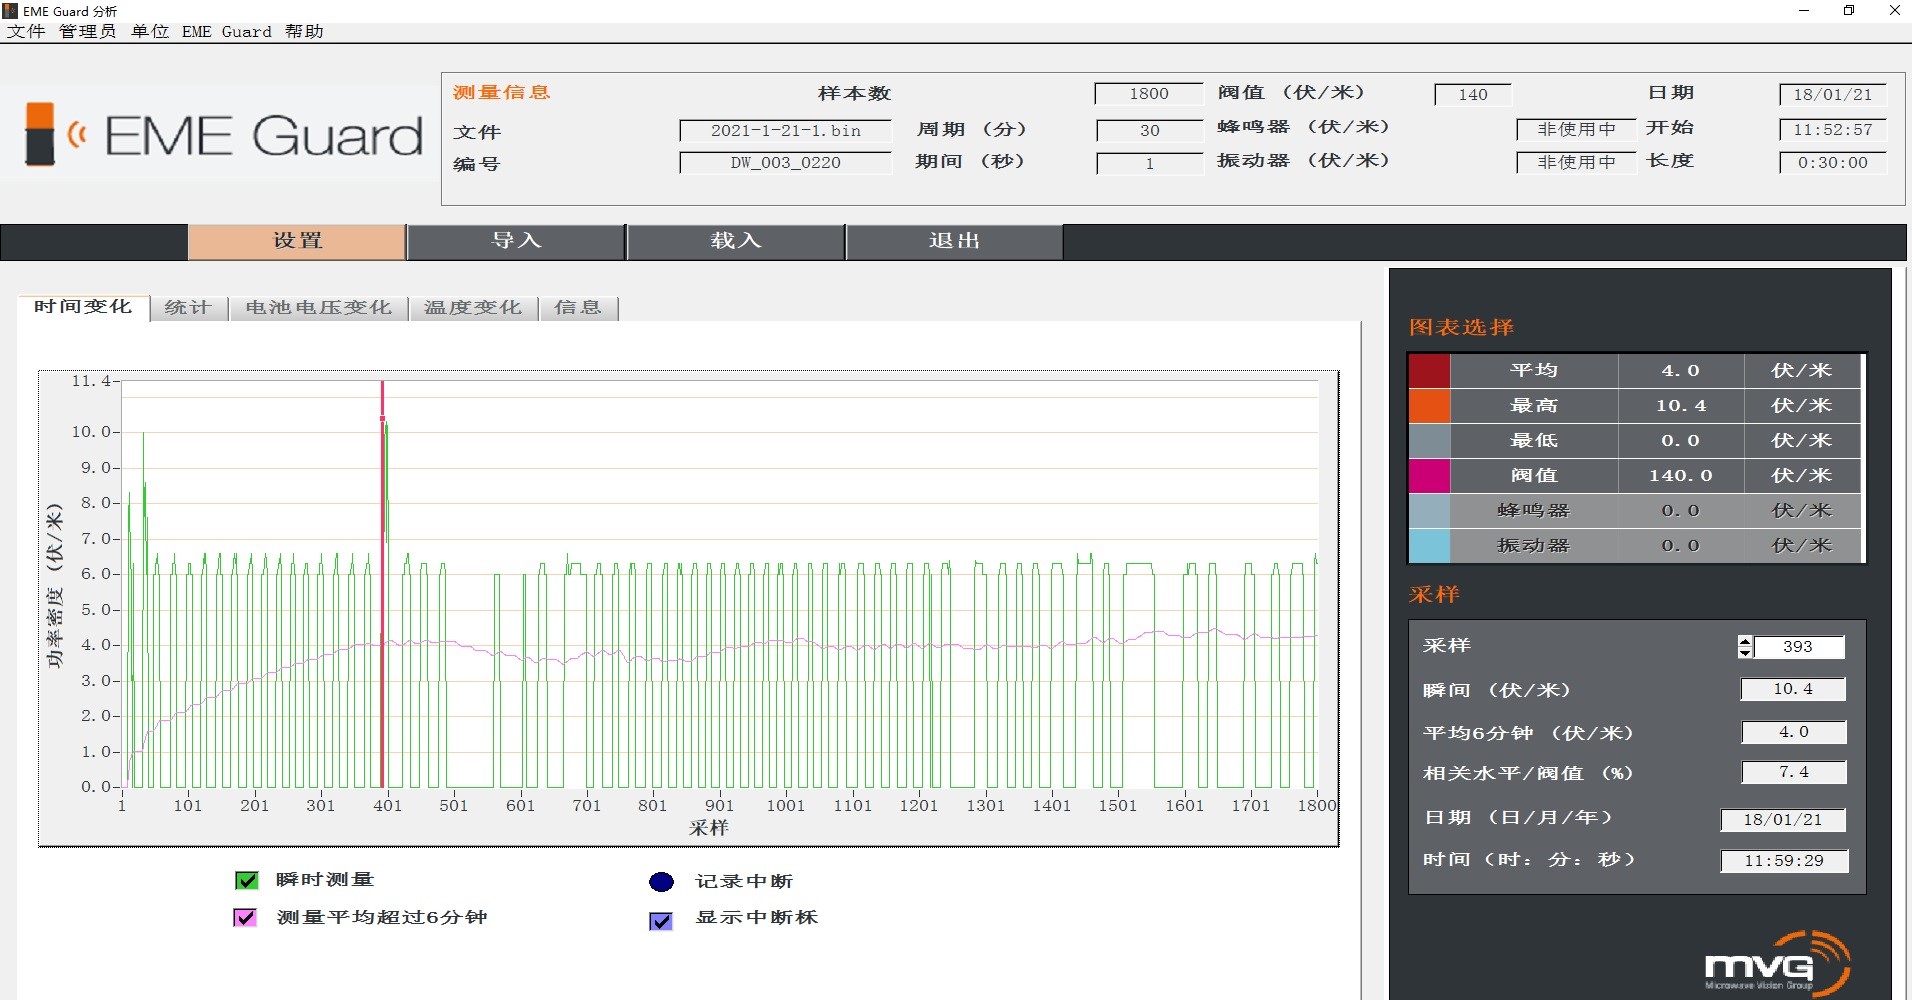The height and width of the screenshot is (1000, 1912).
Task: Click the 阀值 field showing 140
Action: (x=1472, y=95)
